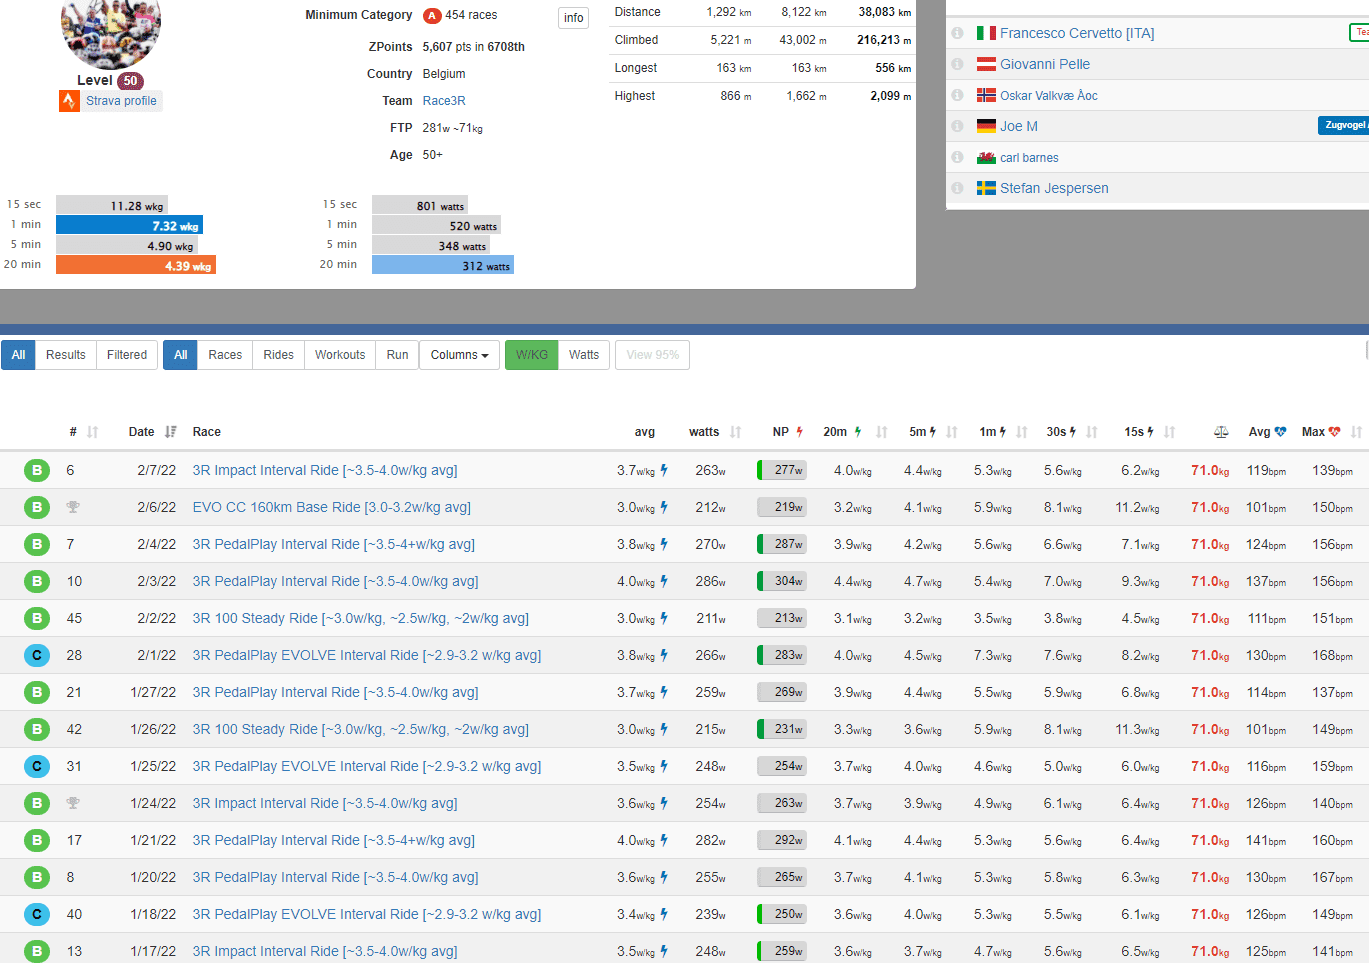This screenshot has width=1369, height=963.
Task: Switch to the Filtered tab
Action: point(127,355)
